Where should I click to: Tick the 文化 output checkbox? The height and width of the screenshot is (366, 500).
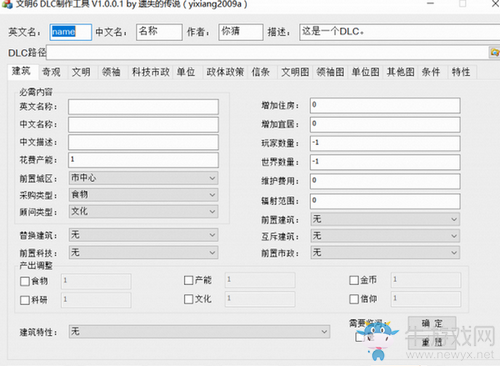pos(189,299)
